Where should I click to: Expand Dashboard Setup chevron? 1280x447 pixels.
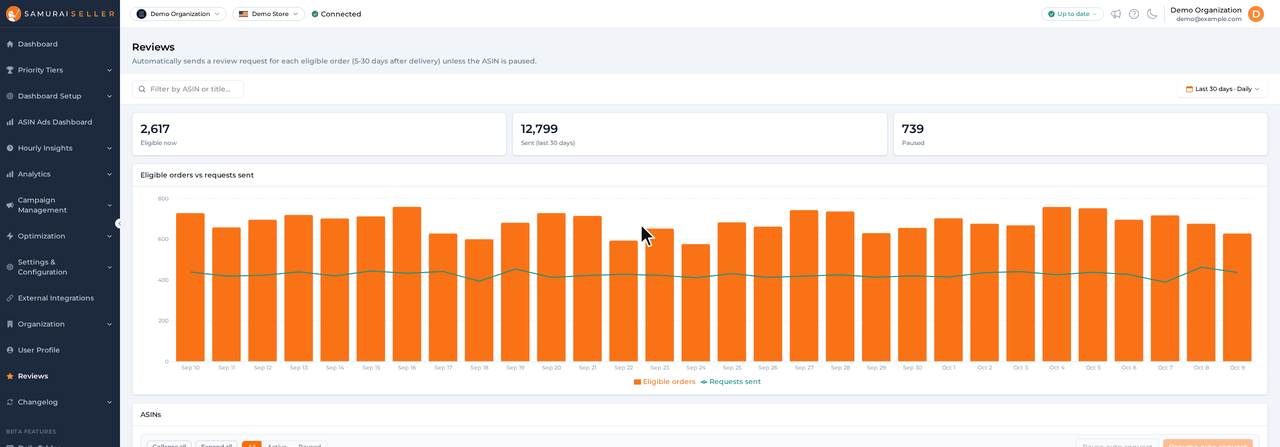tap(109, 96)
